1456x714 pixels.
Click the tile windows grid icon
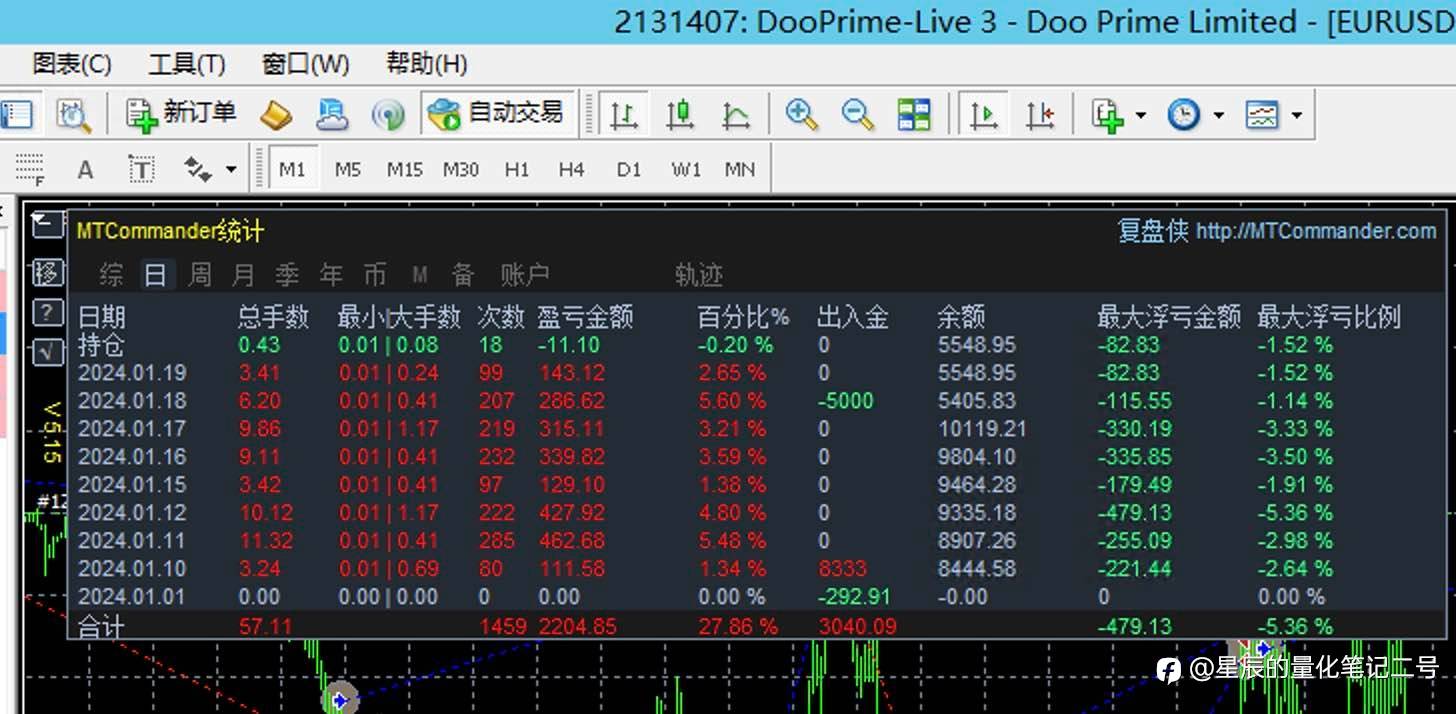click(914, 115)
